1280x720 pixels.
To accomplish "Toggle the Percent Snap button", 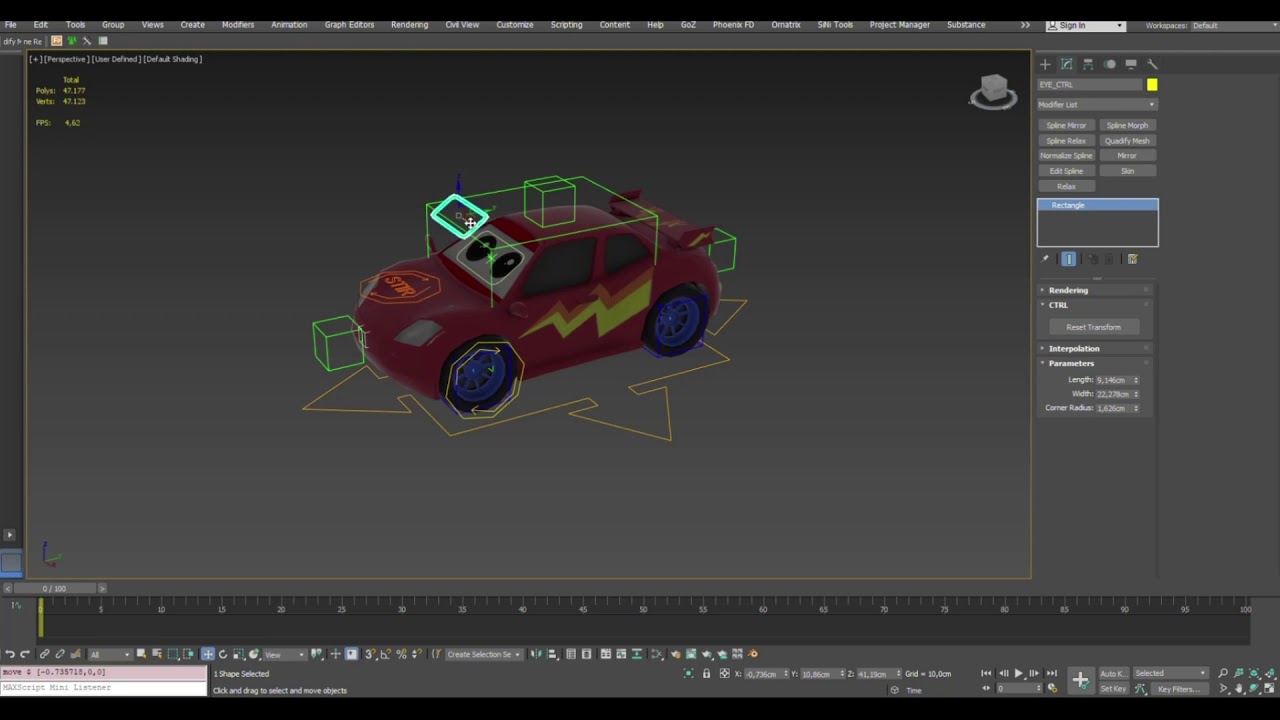I will (401, 654).
